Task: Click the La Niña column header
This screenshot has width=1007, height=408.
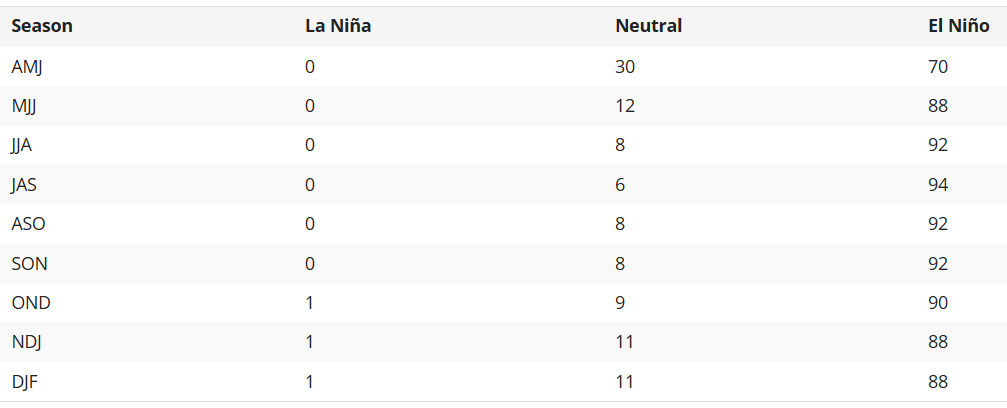Action: point(338,26)
